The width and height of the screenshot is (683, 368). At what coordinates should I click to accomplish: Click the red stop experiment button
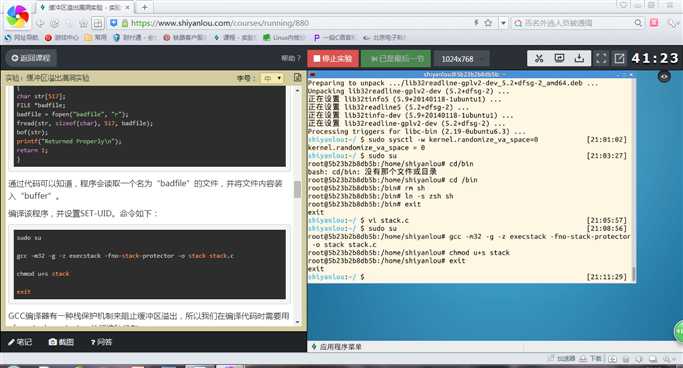(x=333, y=58)
